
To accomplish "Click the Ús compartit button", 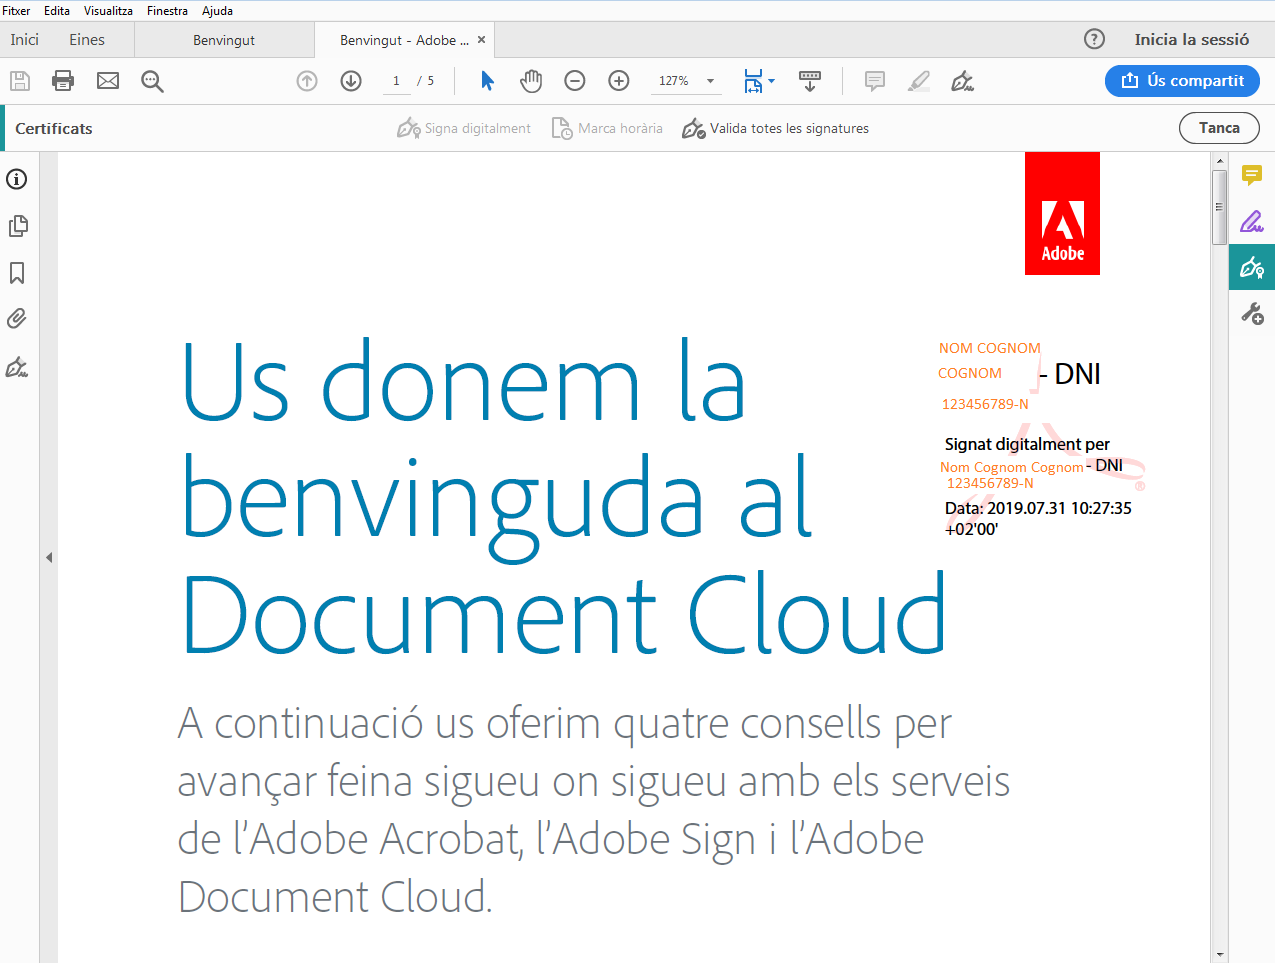I will (x=1182, y=81).
